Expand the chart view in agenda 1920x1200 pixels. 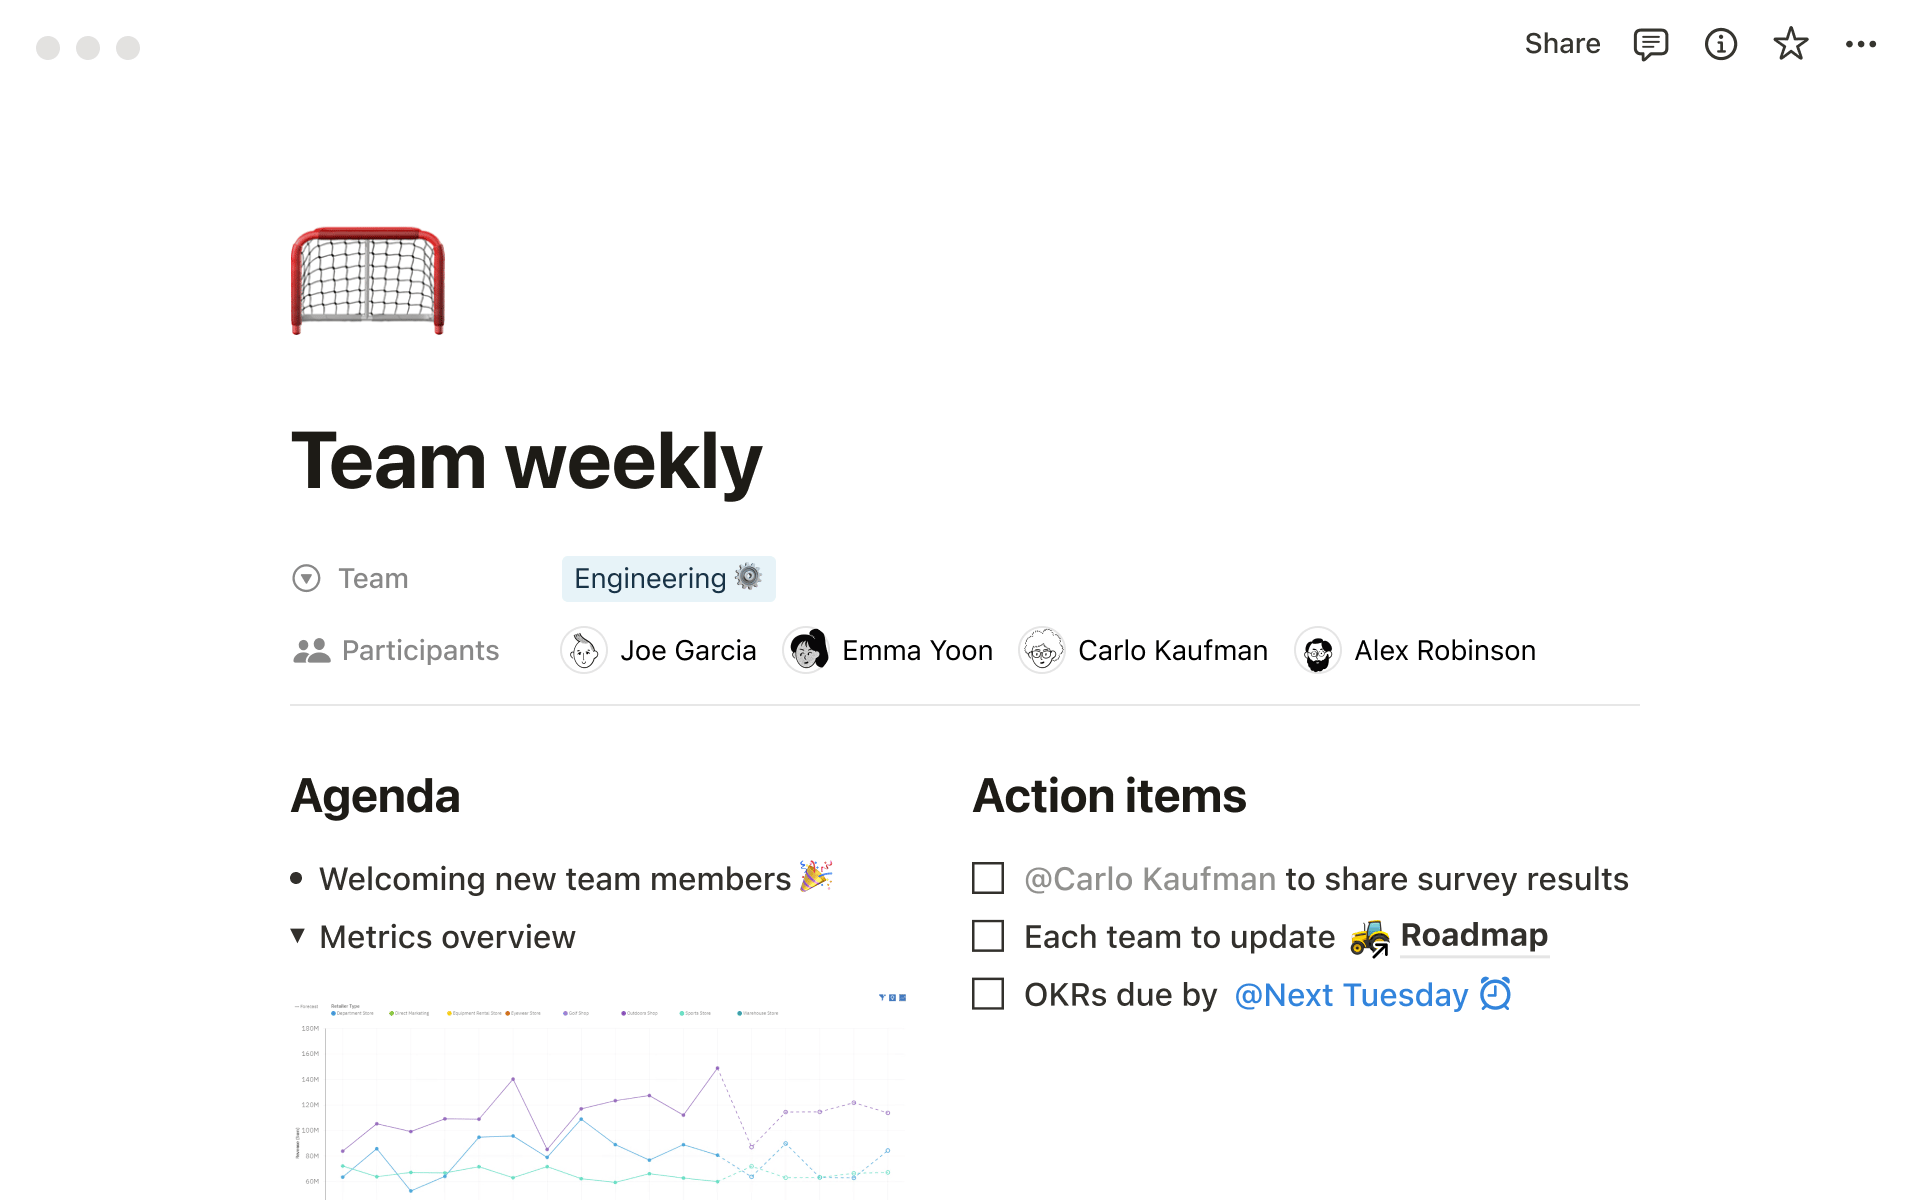coord(903,995)
